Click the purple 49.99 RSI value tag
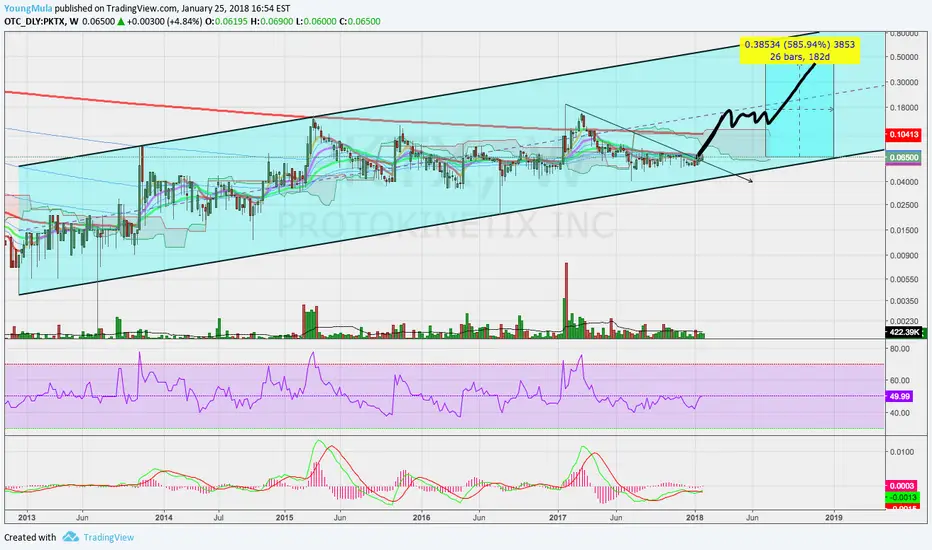 pos(899,396)
